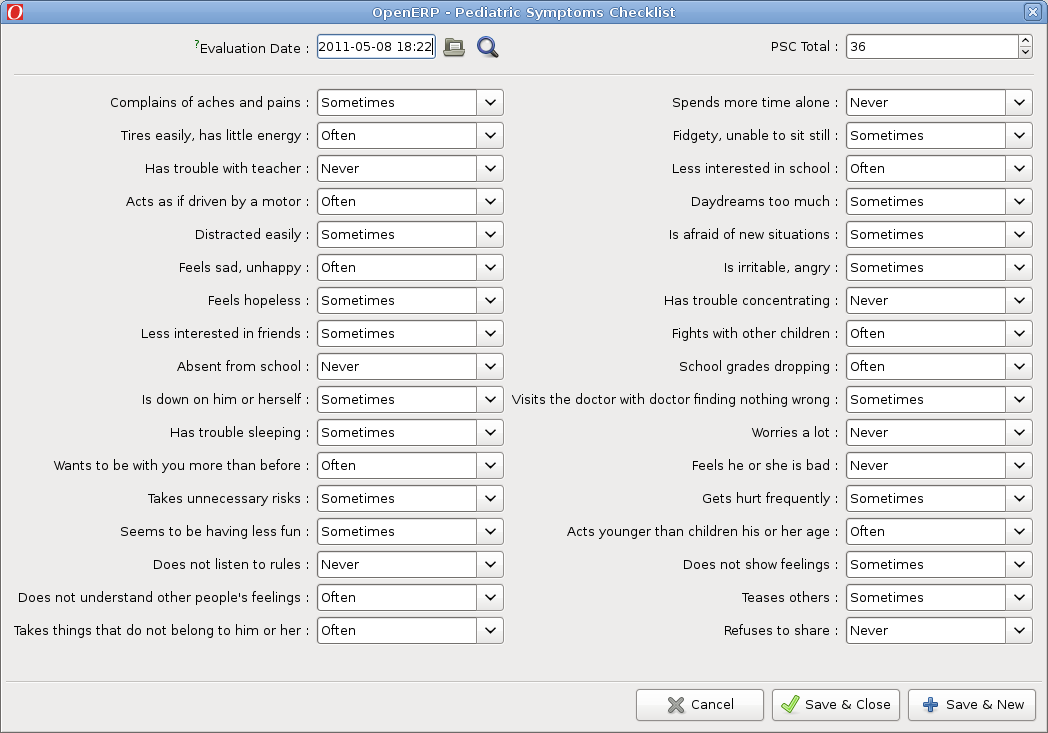Decrement PSC Total with the down arrow
1048x733 pixels.
(x=1026, y=51)
